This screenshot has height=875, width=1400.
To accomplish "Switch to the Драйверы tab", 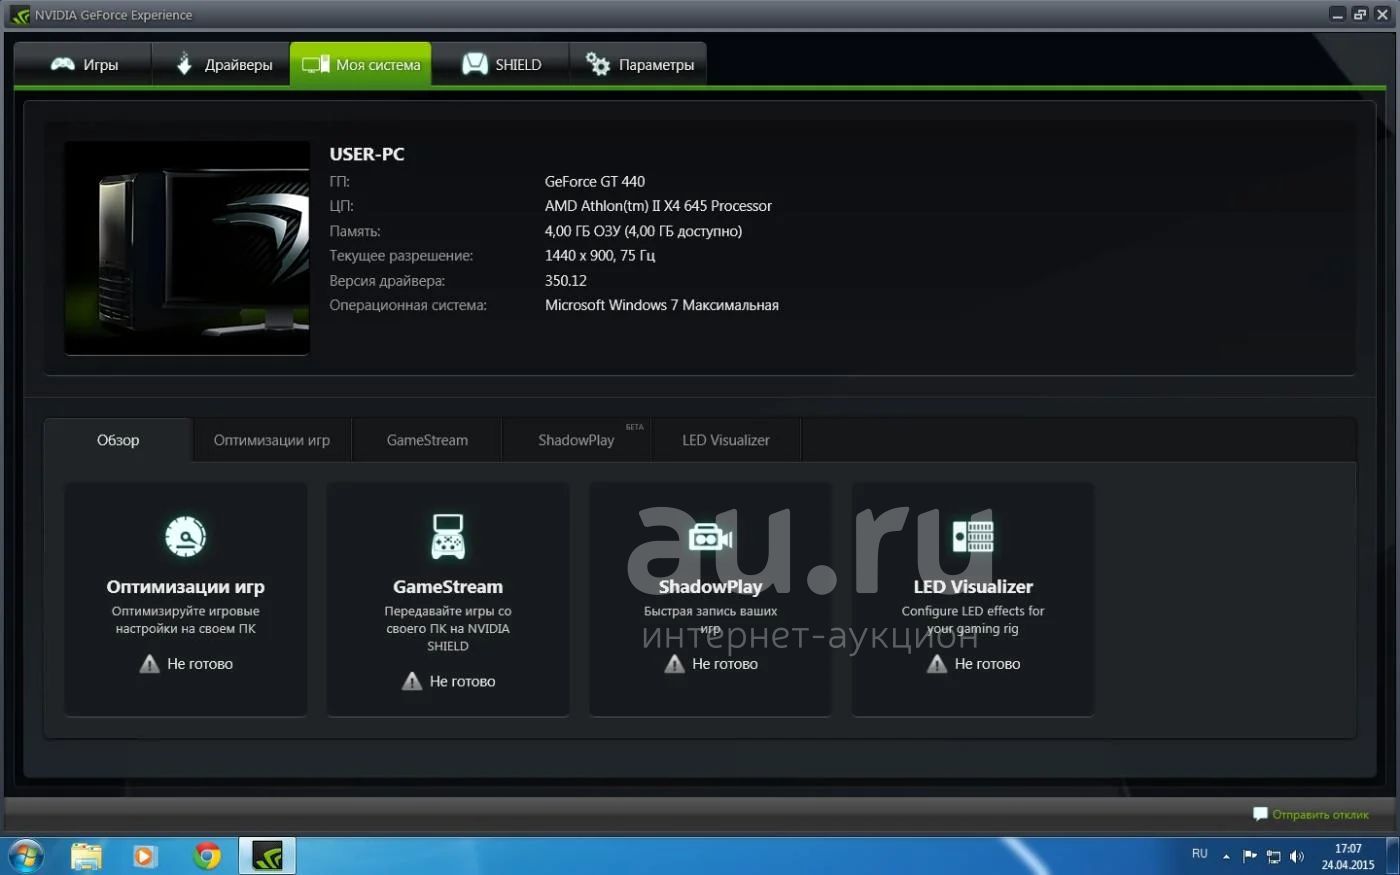I will click(221, 64).
